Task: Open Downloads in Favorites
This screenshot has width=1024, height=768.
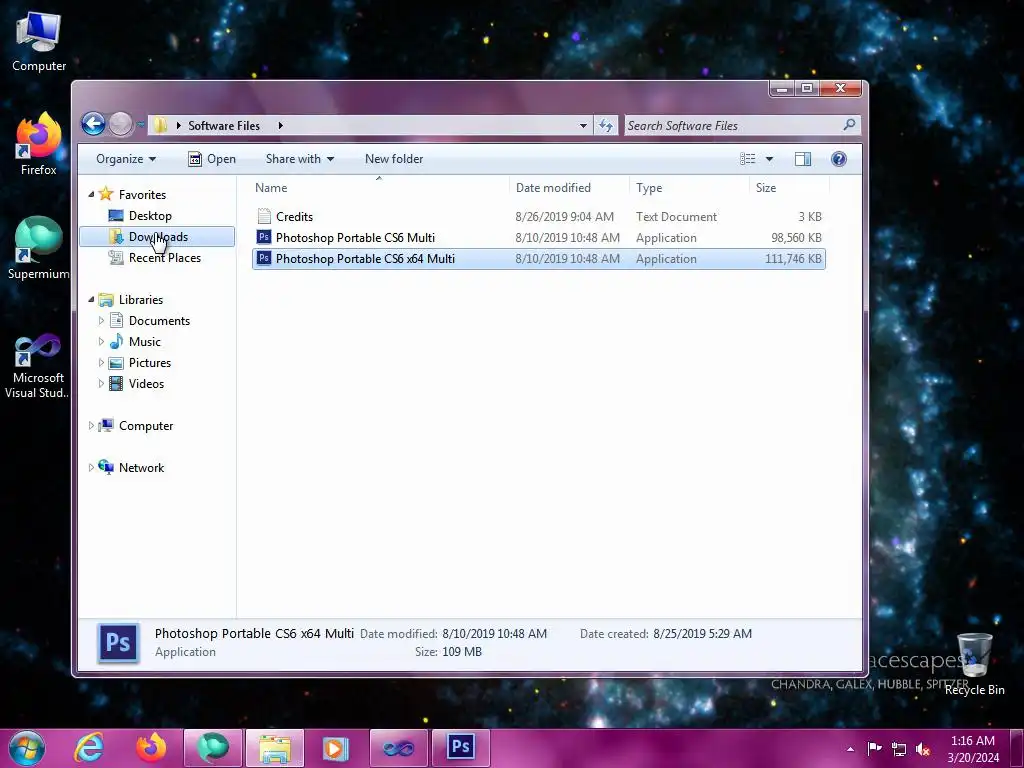Action: 157,236
